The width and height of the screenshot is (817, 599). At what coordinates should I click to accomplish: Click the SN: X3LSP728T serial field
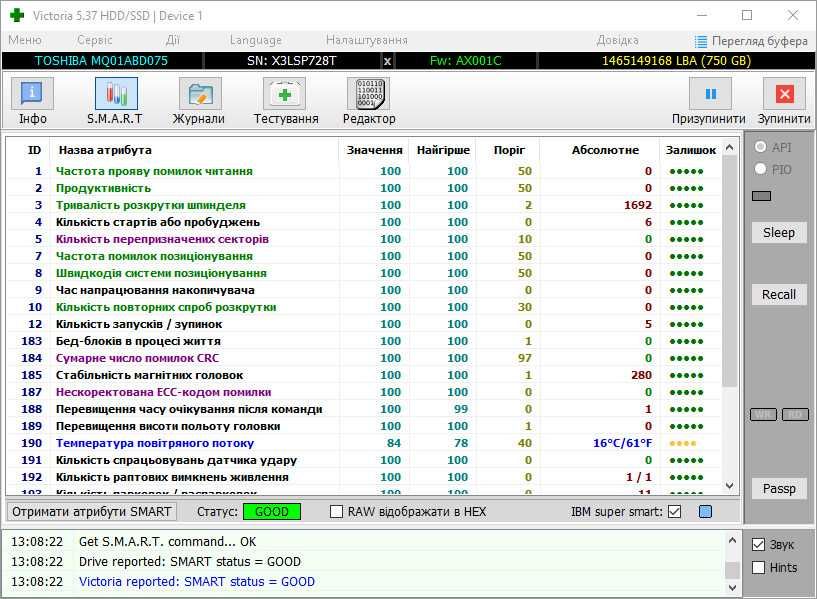point(292,61)
